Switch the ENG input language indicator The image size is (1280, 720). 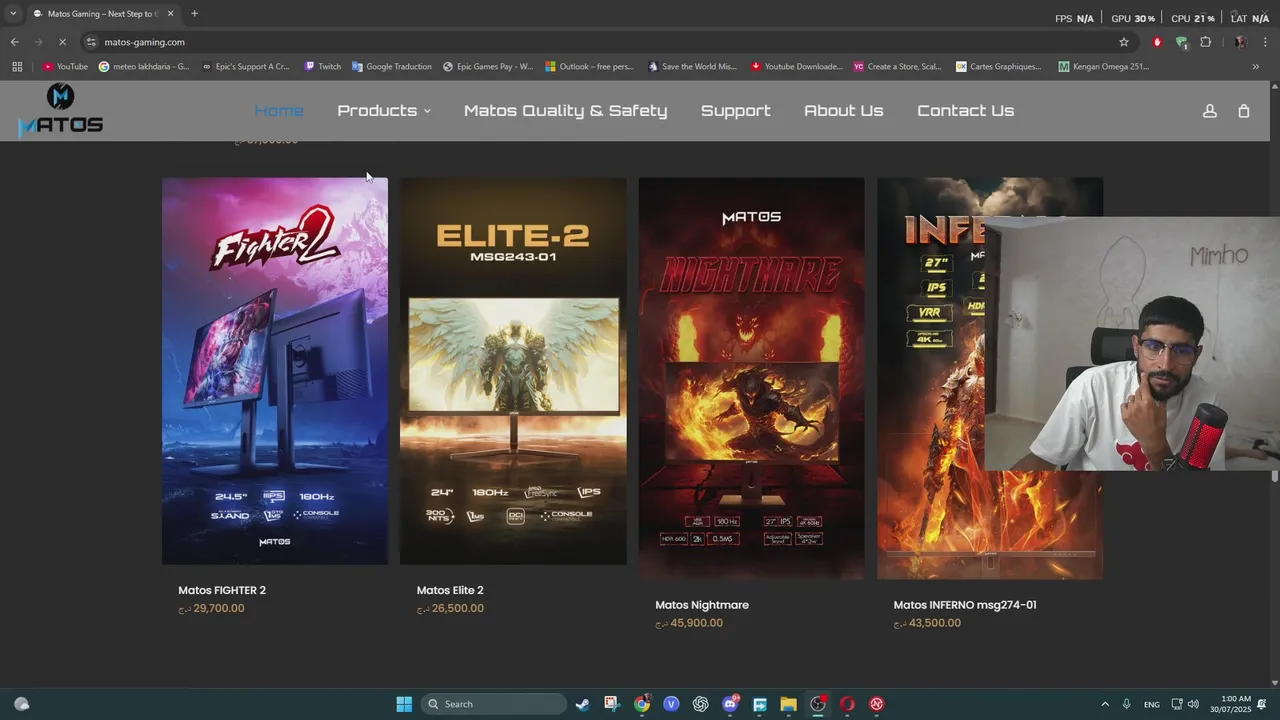1152,704
